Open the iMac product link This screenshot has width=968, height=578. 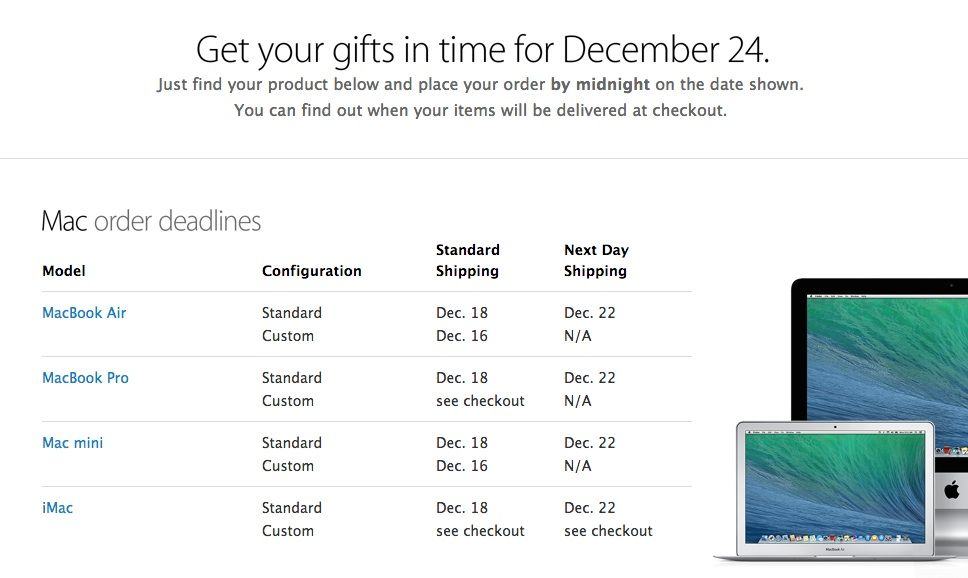coord(57,508)
